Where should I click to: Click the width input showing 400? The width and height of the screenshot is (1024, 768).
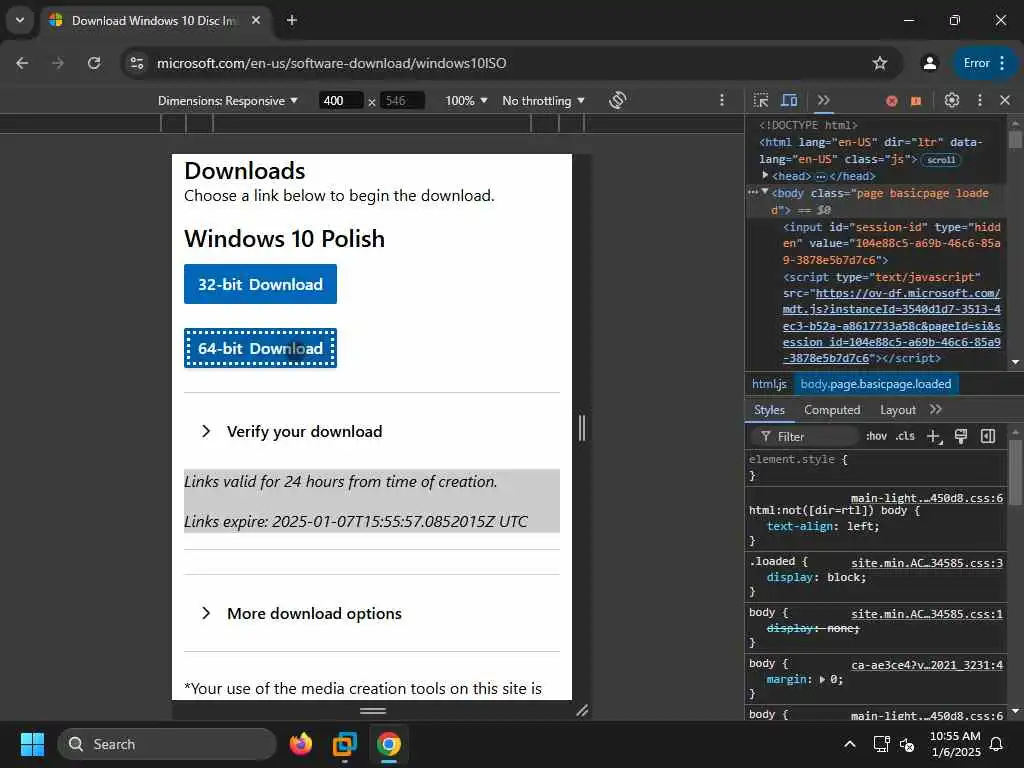pyautogui.click(x=340, y=101)
